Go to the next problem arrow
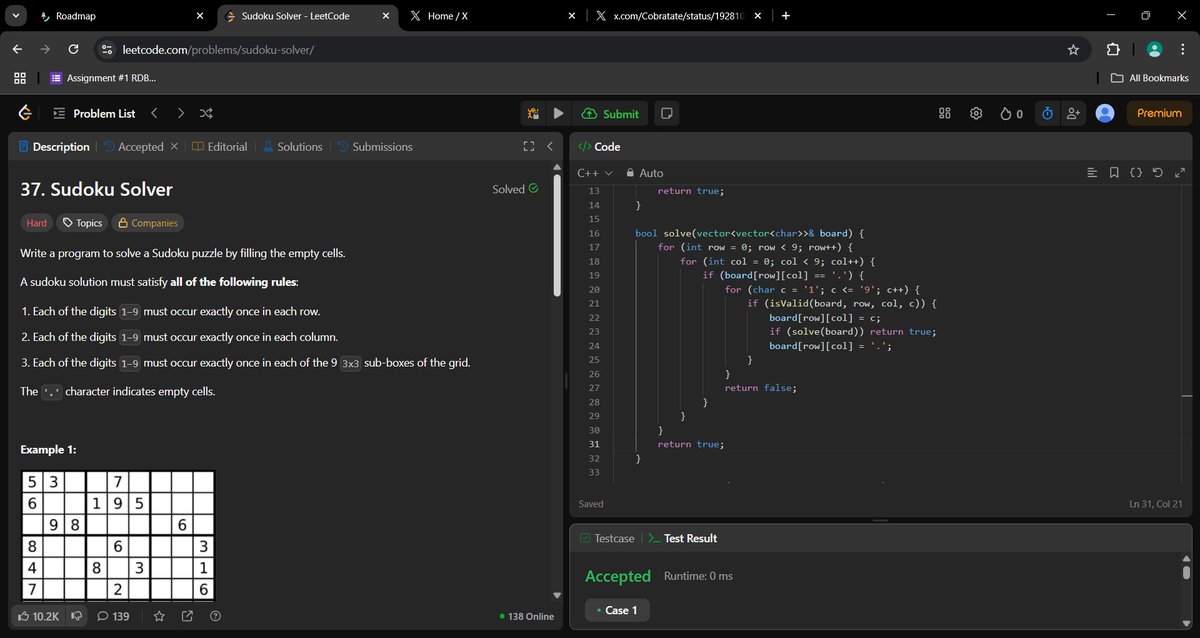This screenshot has height=638, width=1200. (x=180, y=113)
